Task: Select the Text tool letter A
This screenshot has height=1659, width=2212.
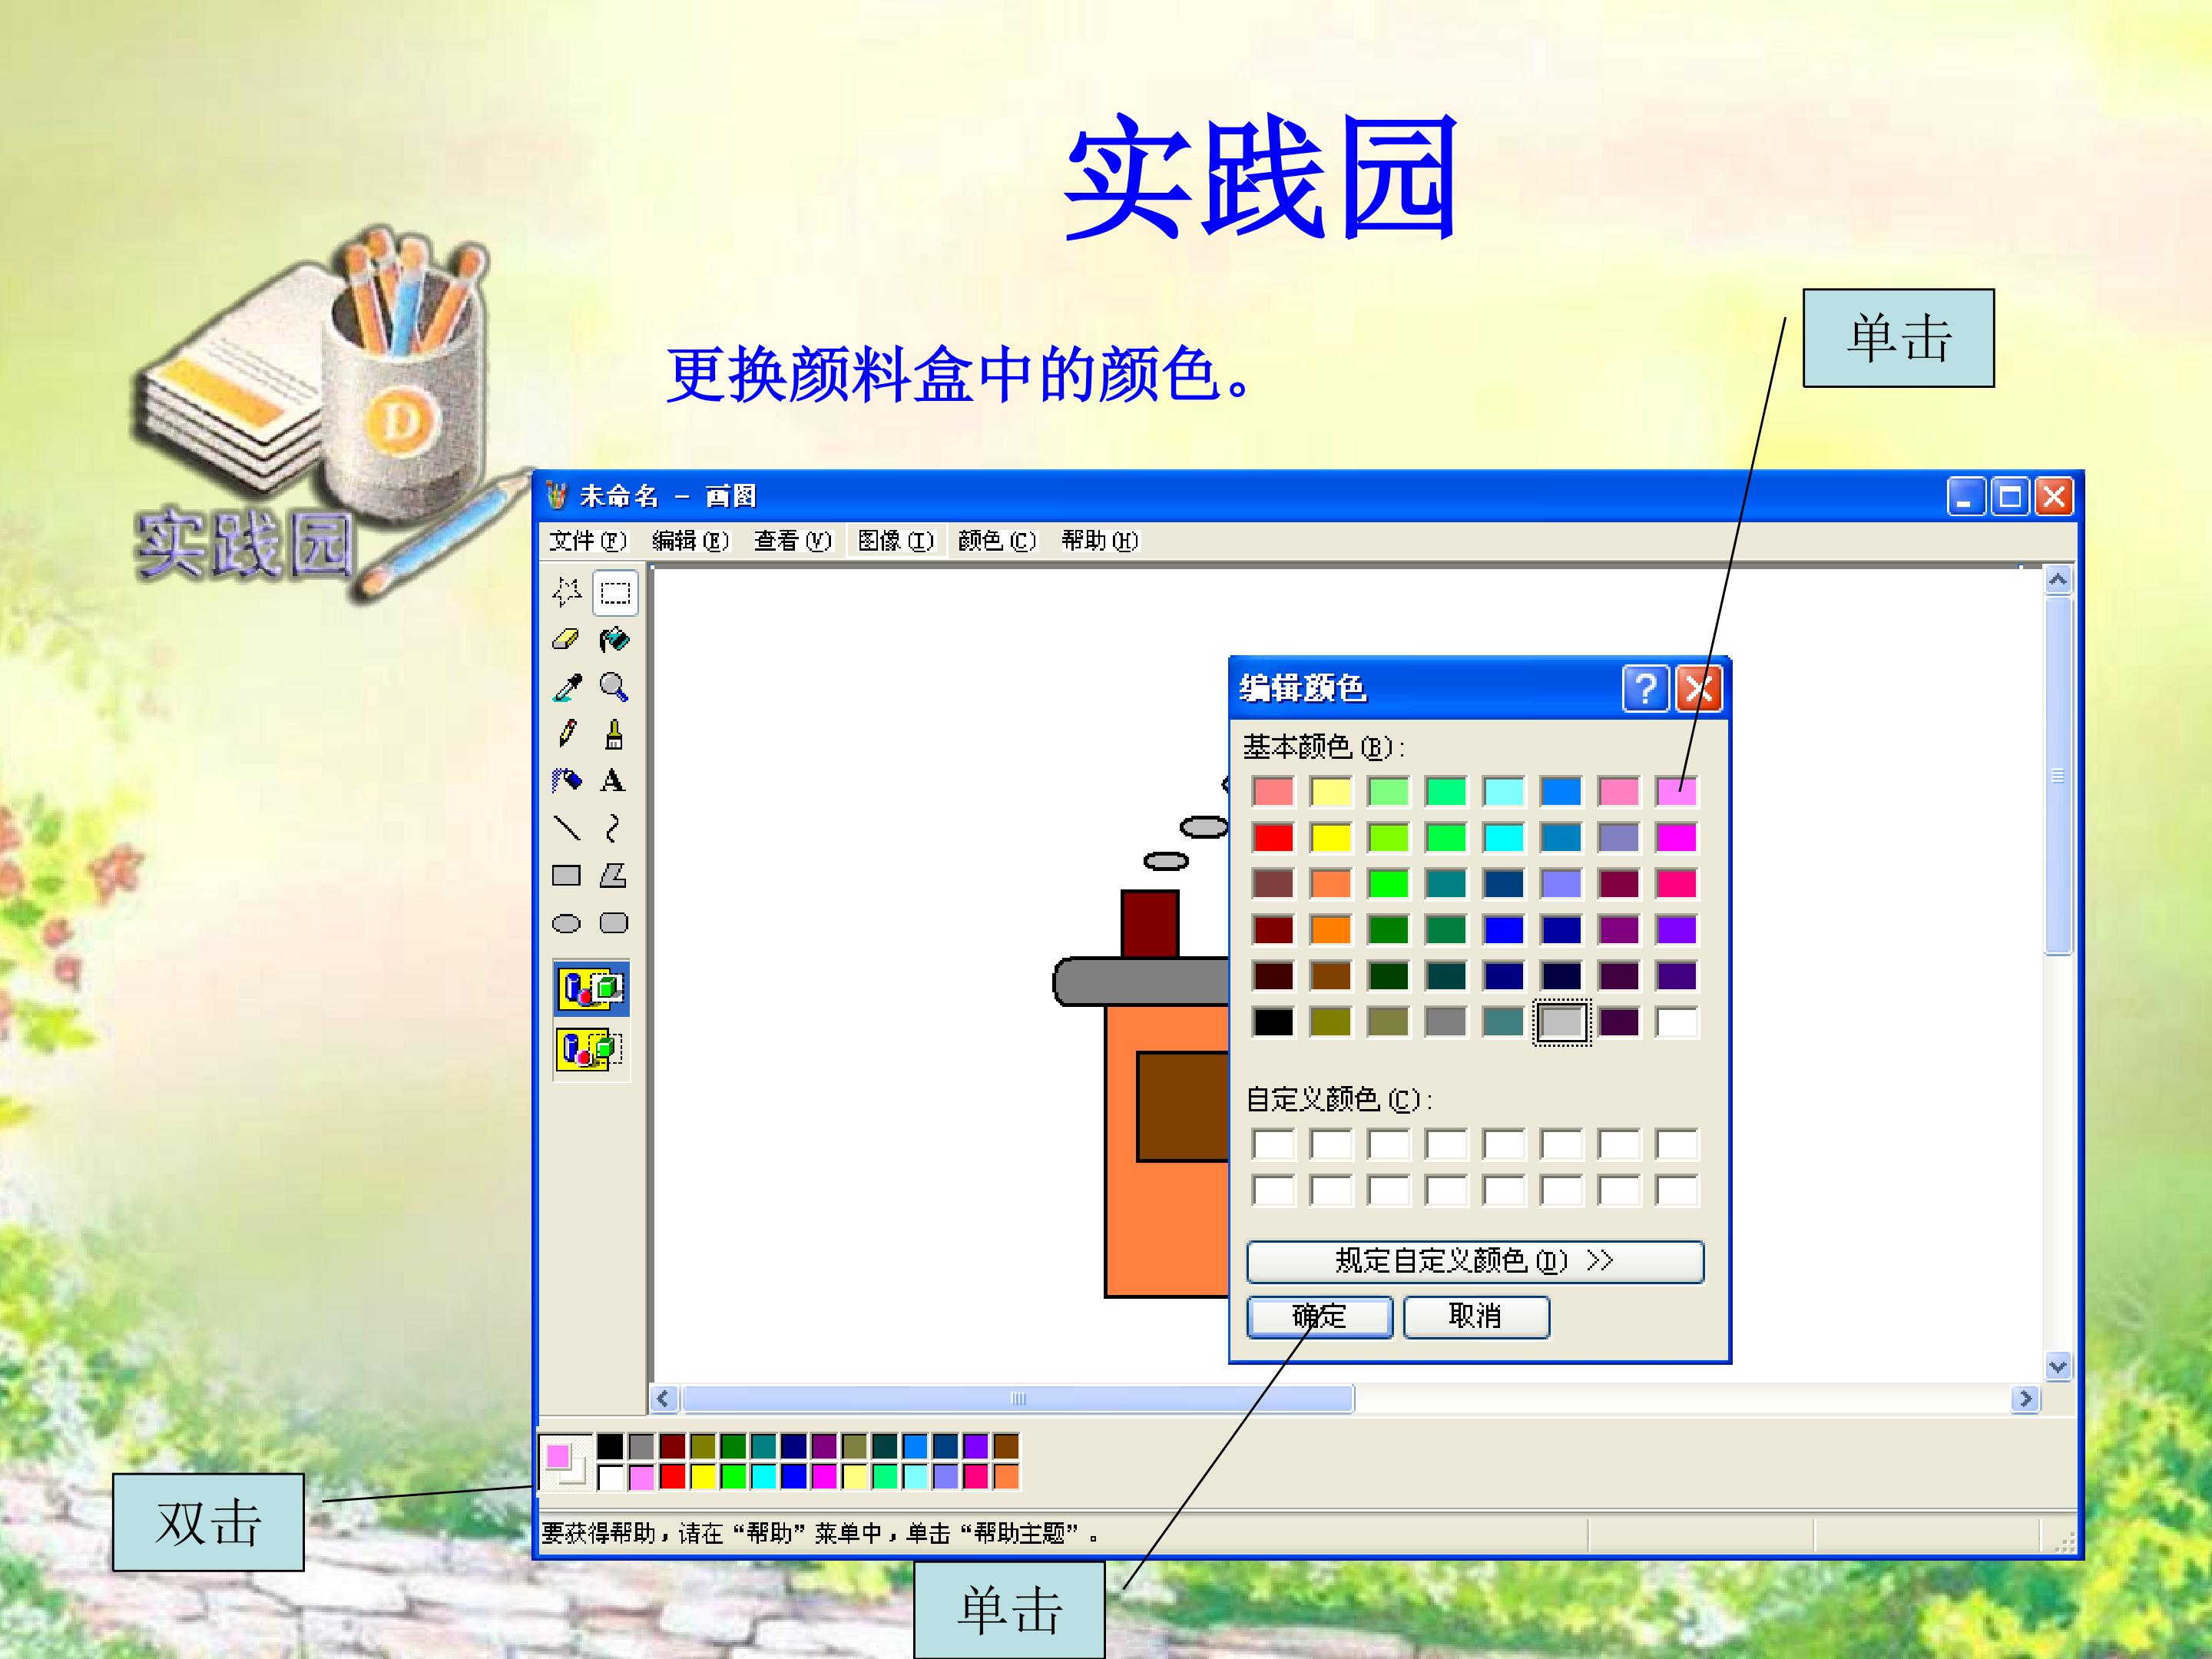Action: click(x=614, y=780)
